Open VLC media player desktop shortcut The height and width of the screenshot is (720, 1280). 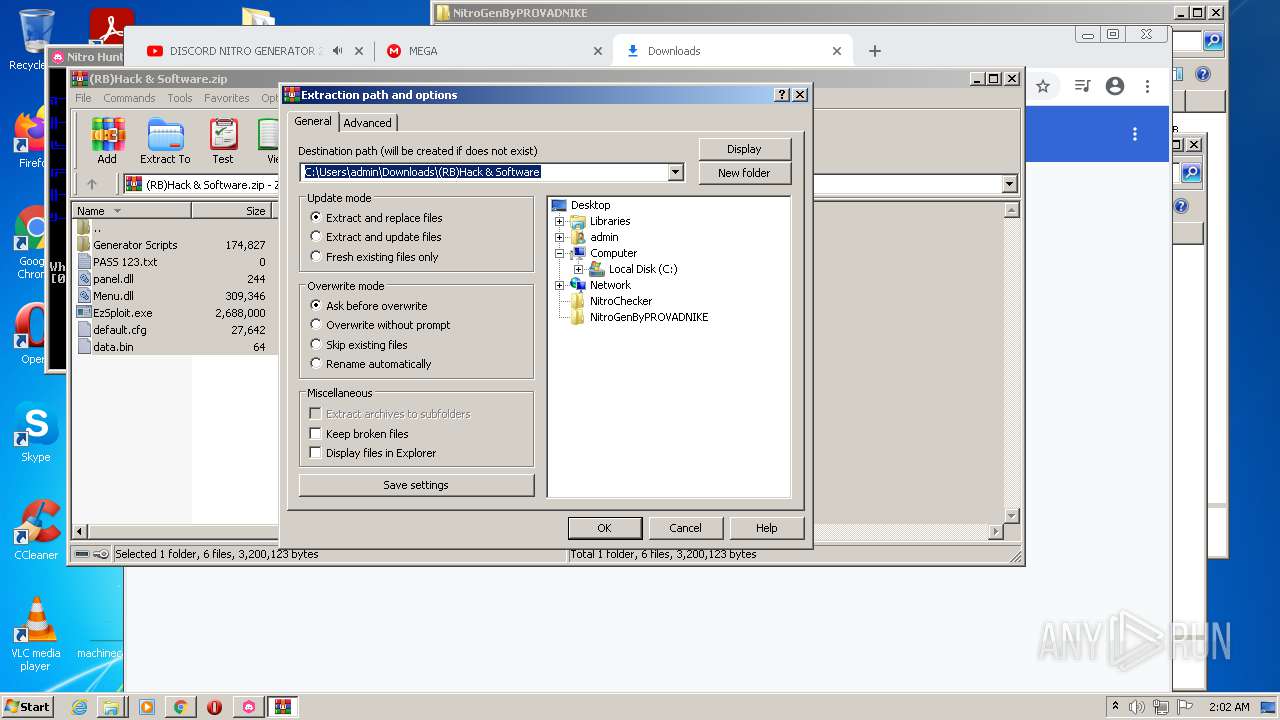(x=36, y=634)
